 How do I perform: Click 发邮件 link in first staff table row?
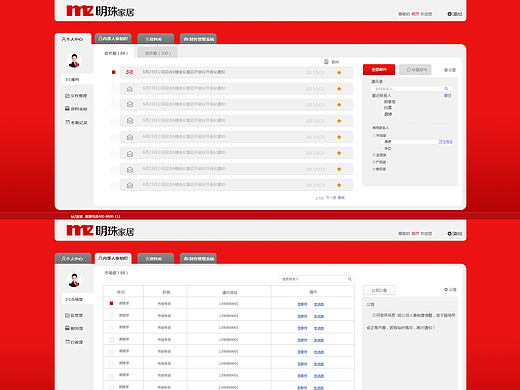(302, 304)
